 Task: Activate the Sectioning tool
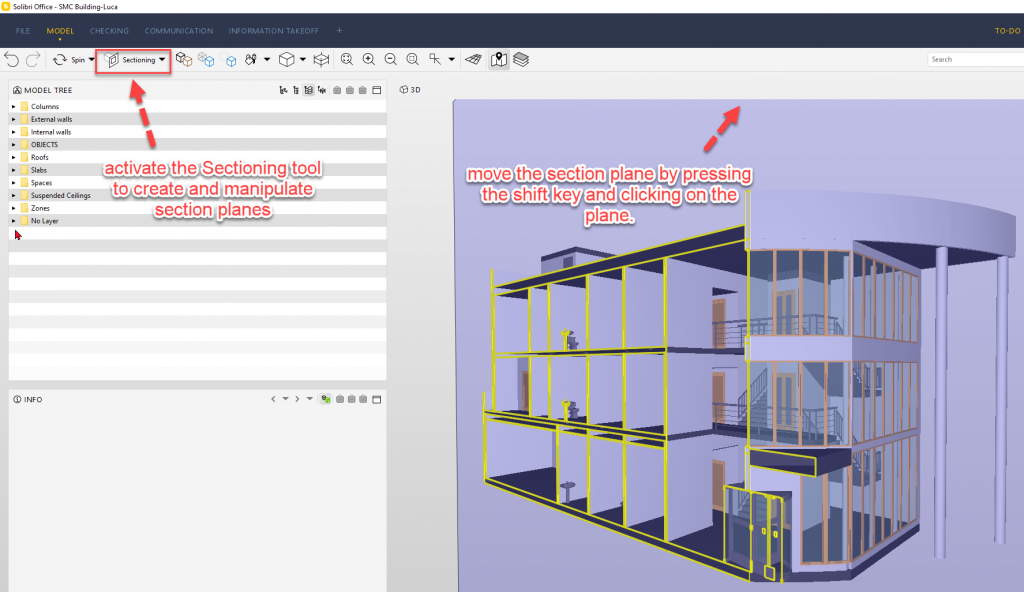[130, 59]
